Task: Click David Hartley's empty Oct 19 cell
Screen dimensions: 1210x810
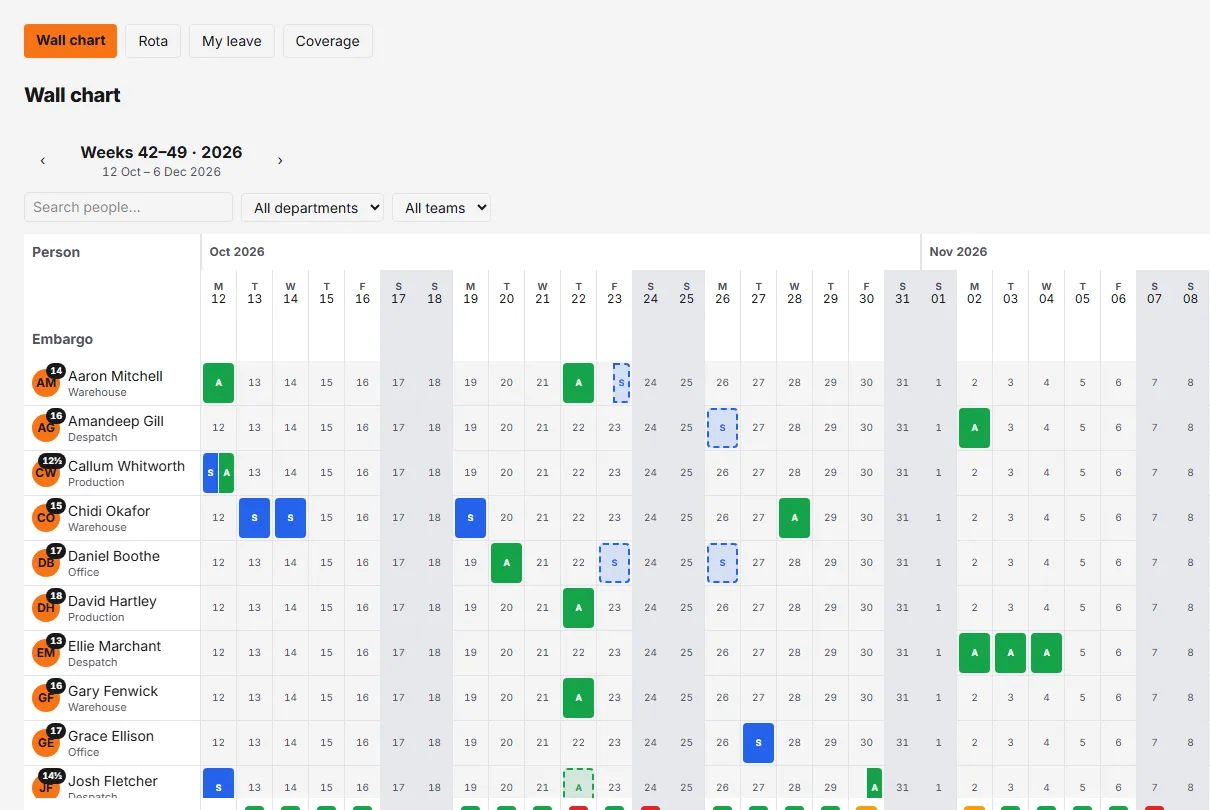Action: (471, 608)
